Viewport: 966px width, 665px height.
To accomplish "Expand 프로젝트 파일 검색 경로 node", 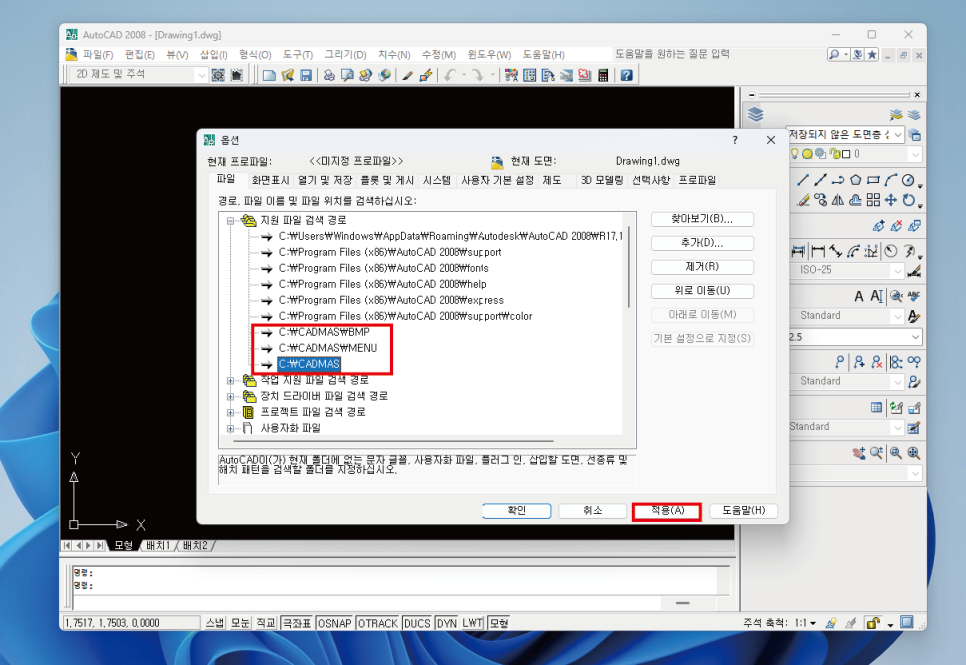I will point(230,412).
